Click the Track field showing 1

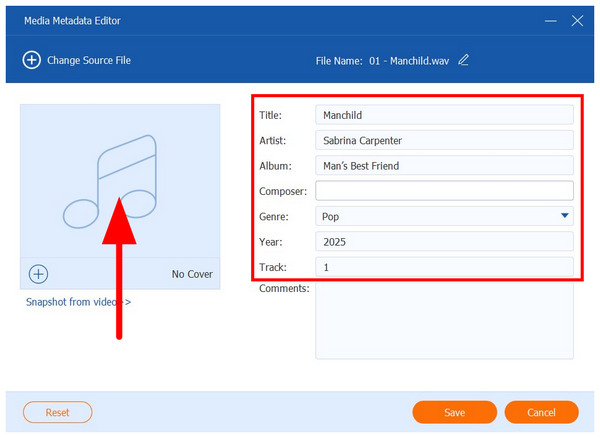click(x=444, y=267)
